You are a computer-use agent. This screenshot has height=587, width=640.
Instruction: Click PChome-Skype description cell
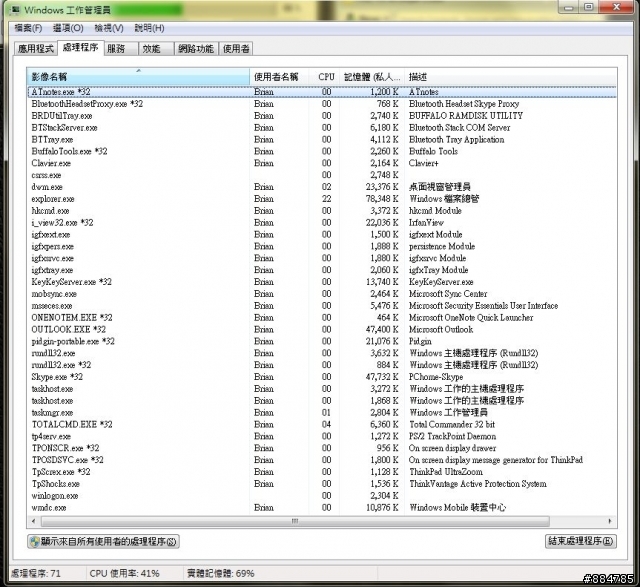pyautogui.click(x=436, y=377)
